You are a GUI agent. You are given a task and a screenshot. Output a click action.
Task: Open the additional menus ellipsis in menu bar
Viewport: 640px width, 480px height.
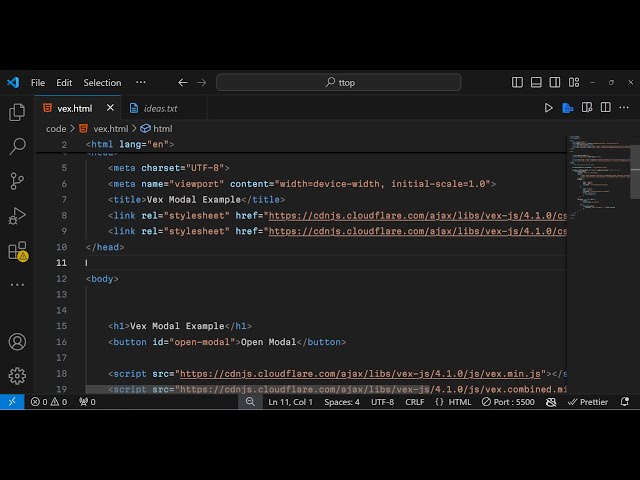tap(140, 83)
